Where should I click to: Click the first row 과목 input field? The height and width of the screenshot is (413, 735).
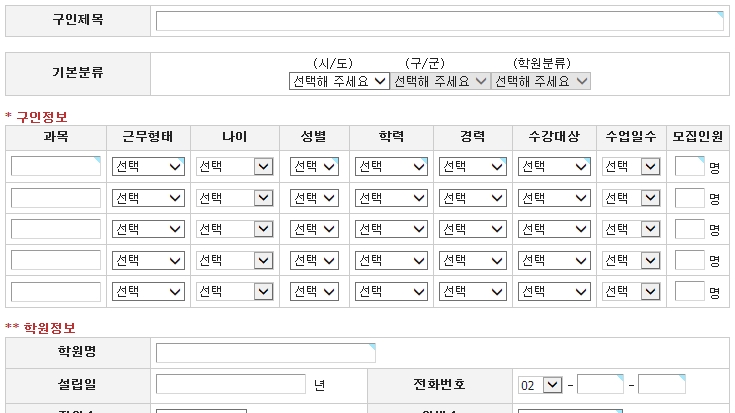tap(56, 166)
